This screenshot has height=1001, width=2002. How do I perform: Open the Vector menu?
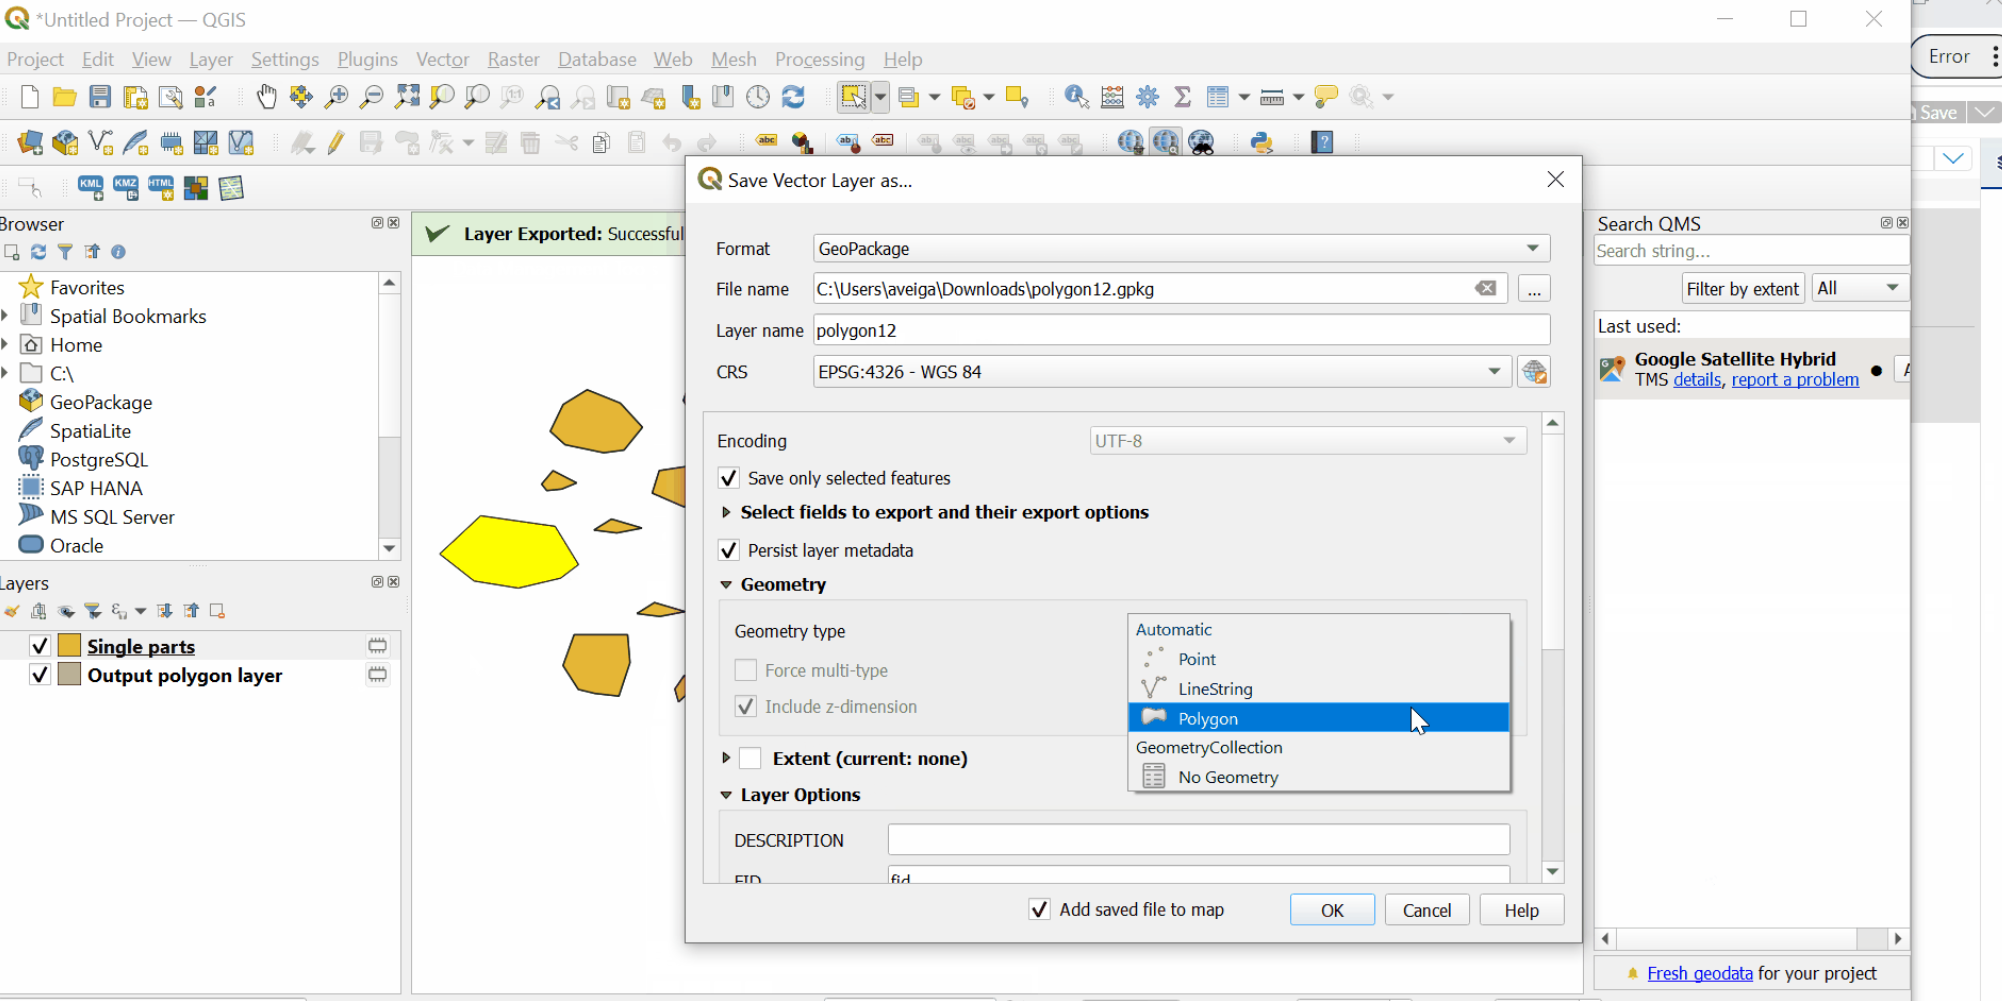tap(442, 59)
